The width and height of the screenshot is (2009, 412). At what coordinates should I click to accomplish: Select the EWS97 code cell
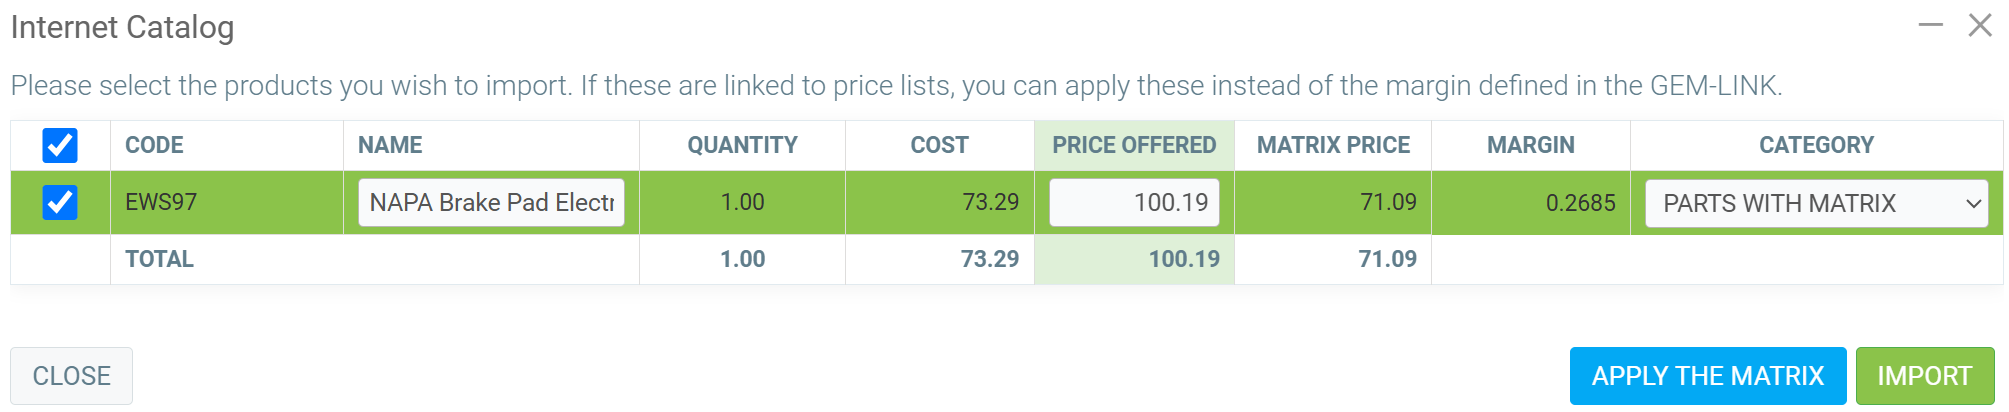[x=161, y=203]
